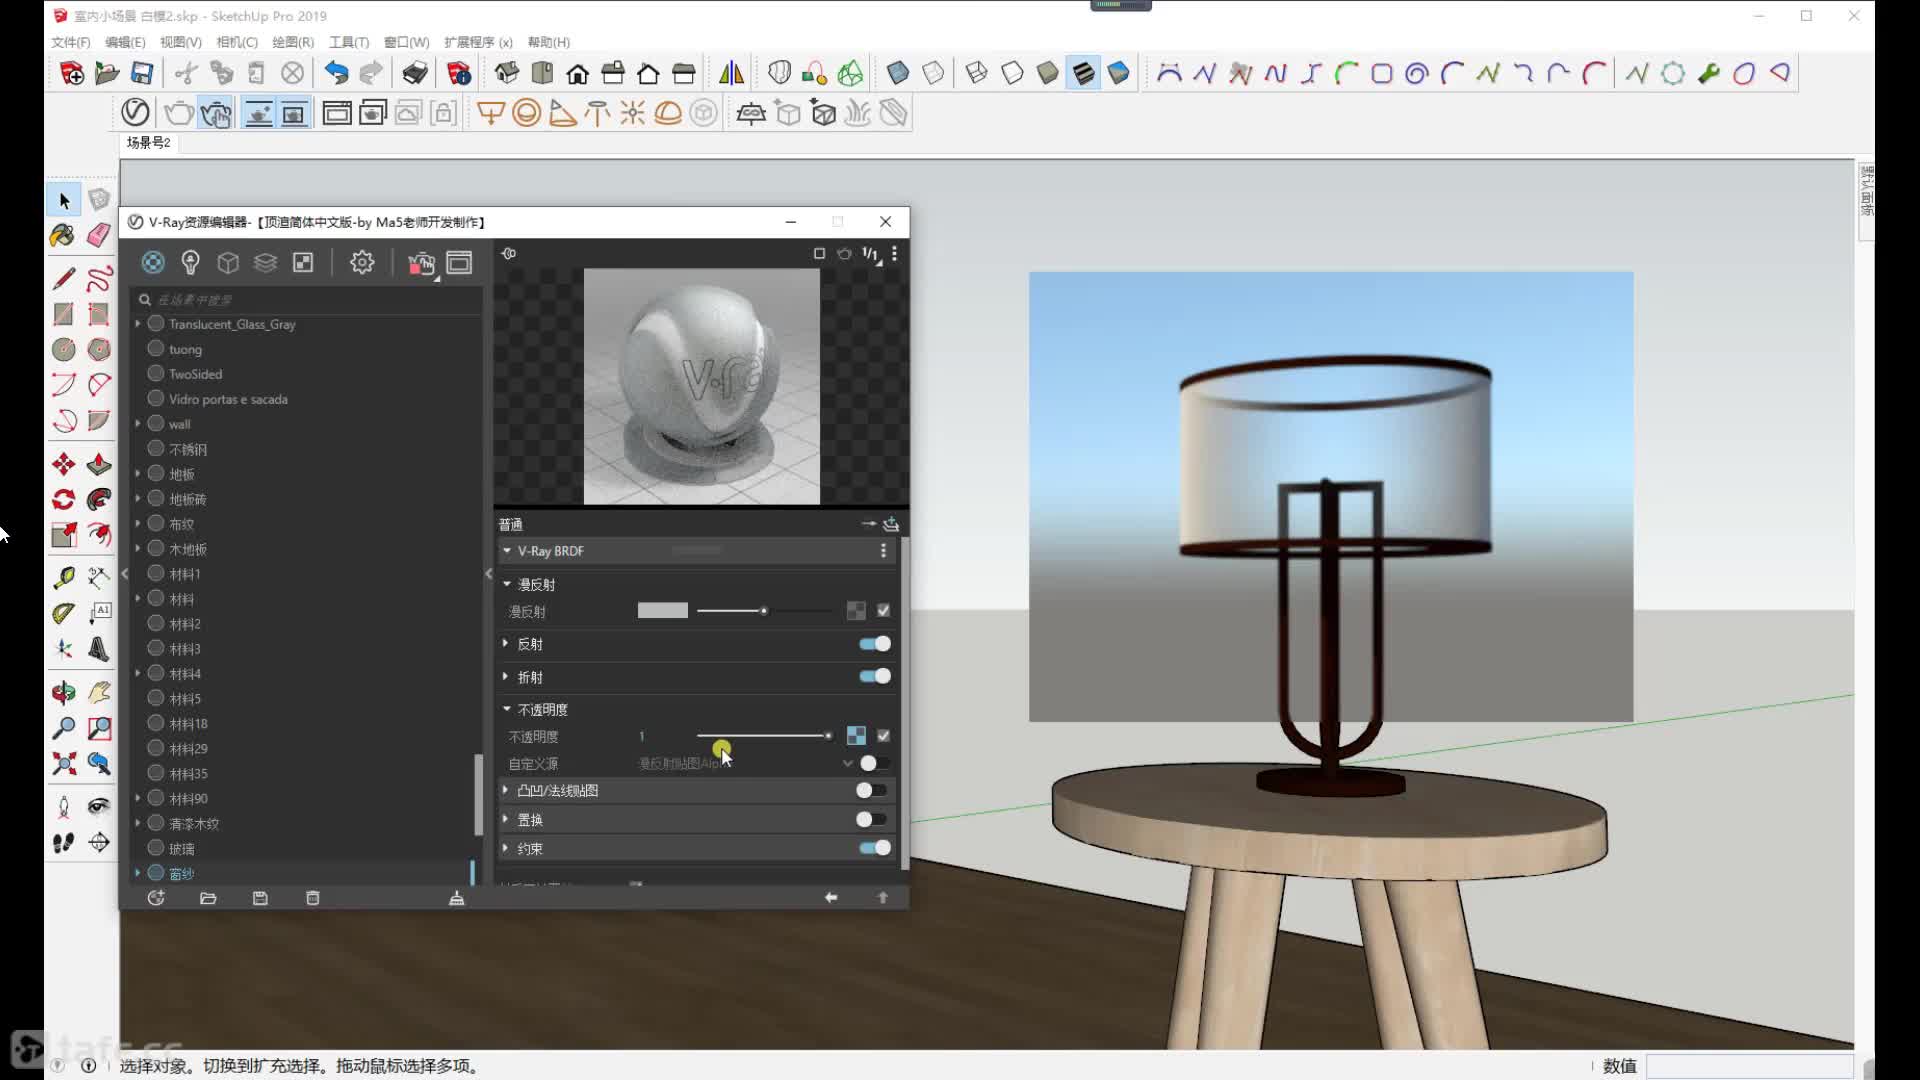The image size is (1920, 1080).
Task: Switch to the 场景号2 scene tab
Action: (148, 143)
